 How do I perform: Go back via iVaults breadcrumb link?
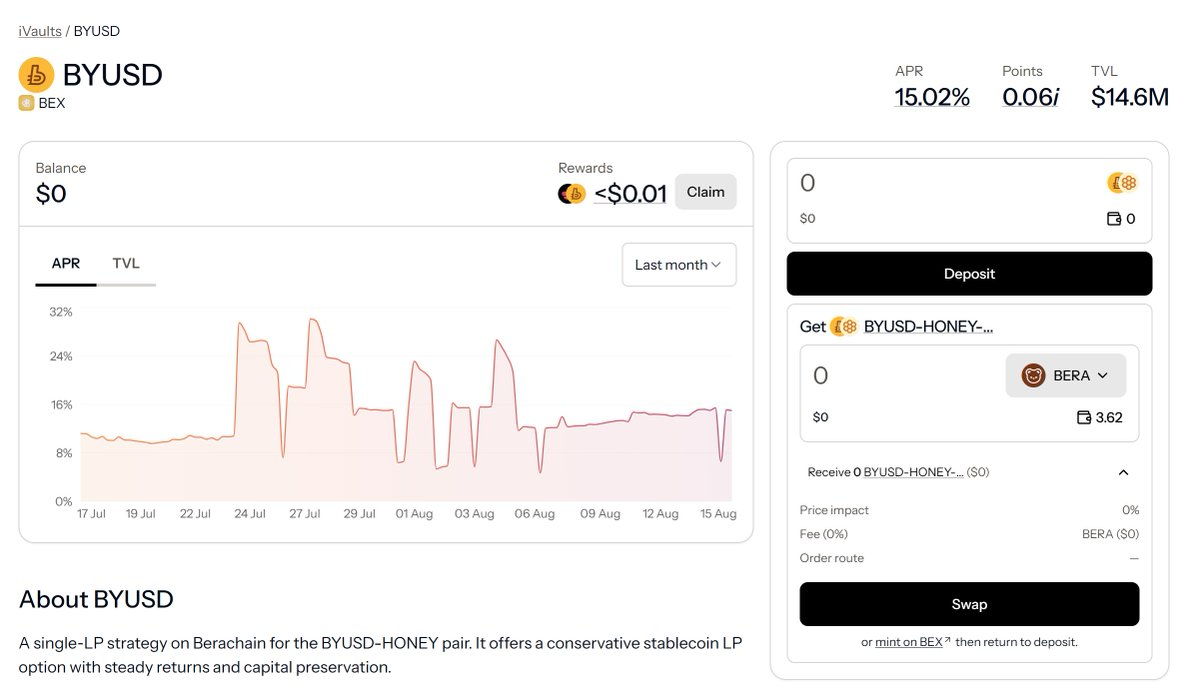pyautogui.click(x=40, y=31)
